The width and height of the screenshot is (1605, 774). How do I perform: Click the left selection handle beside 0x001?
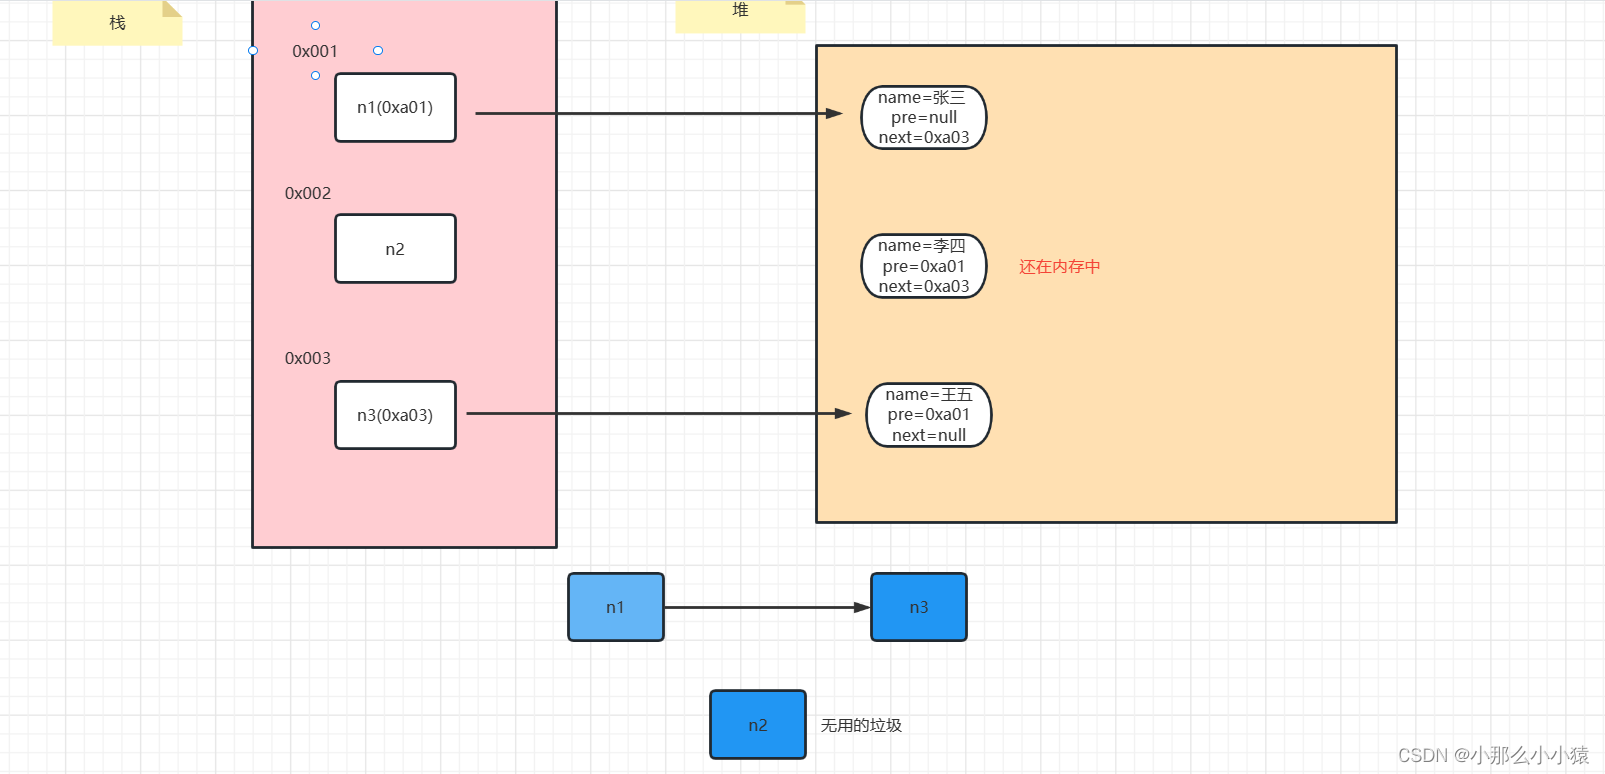[253, 50]
